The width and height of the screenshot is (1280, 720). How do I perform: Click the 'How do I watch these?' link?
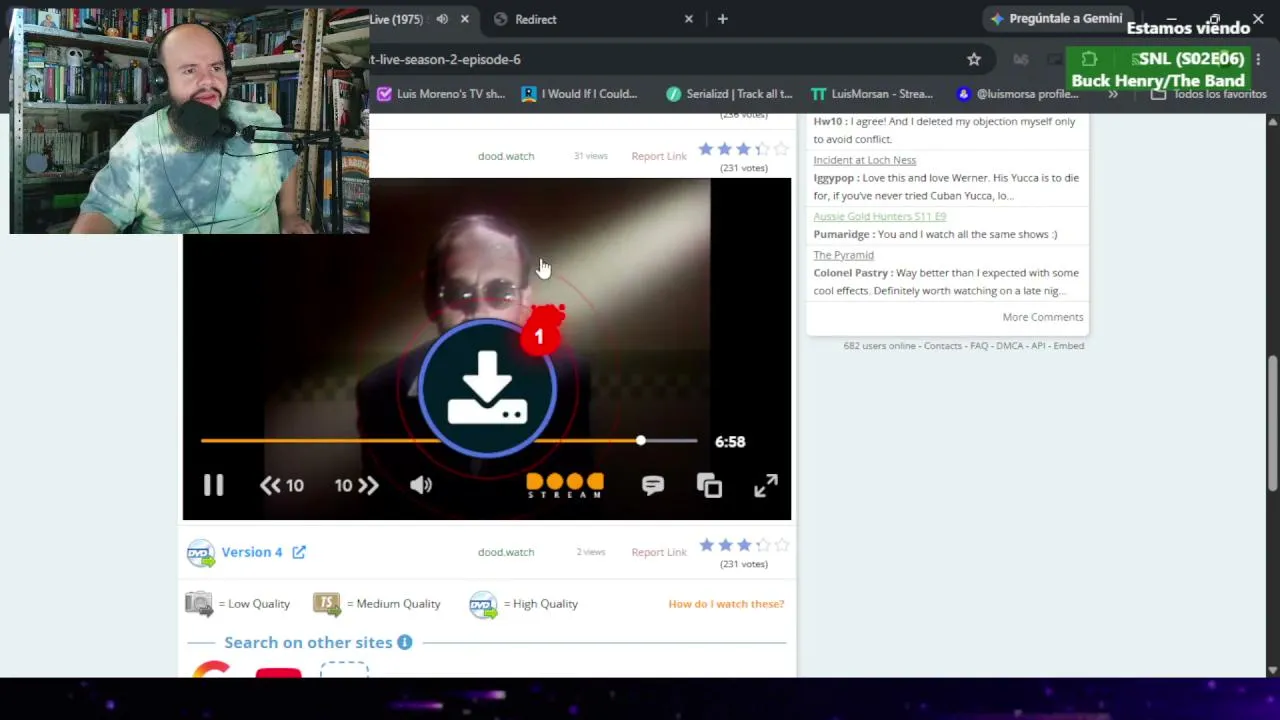click(726, 604)
